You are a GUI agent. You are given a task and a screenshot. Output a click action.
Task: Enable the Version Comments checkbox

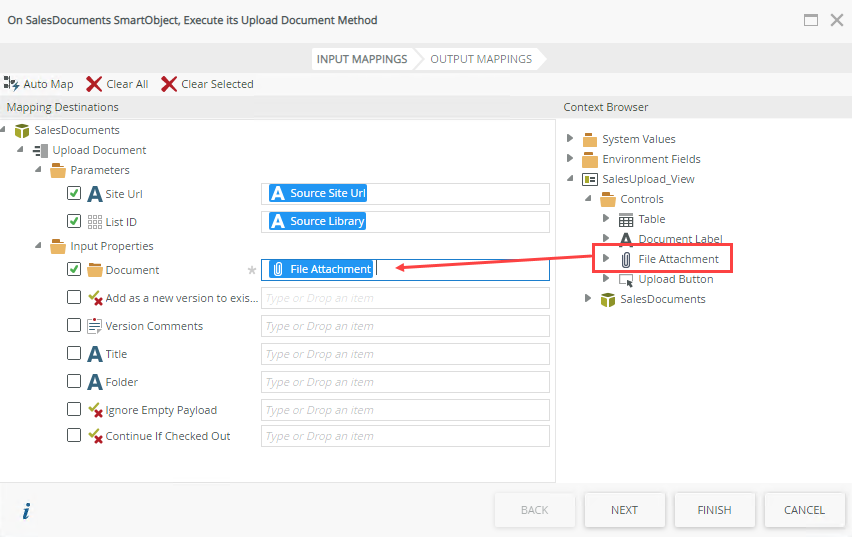[74, 326]
